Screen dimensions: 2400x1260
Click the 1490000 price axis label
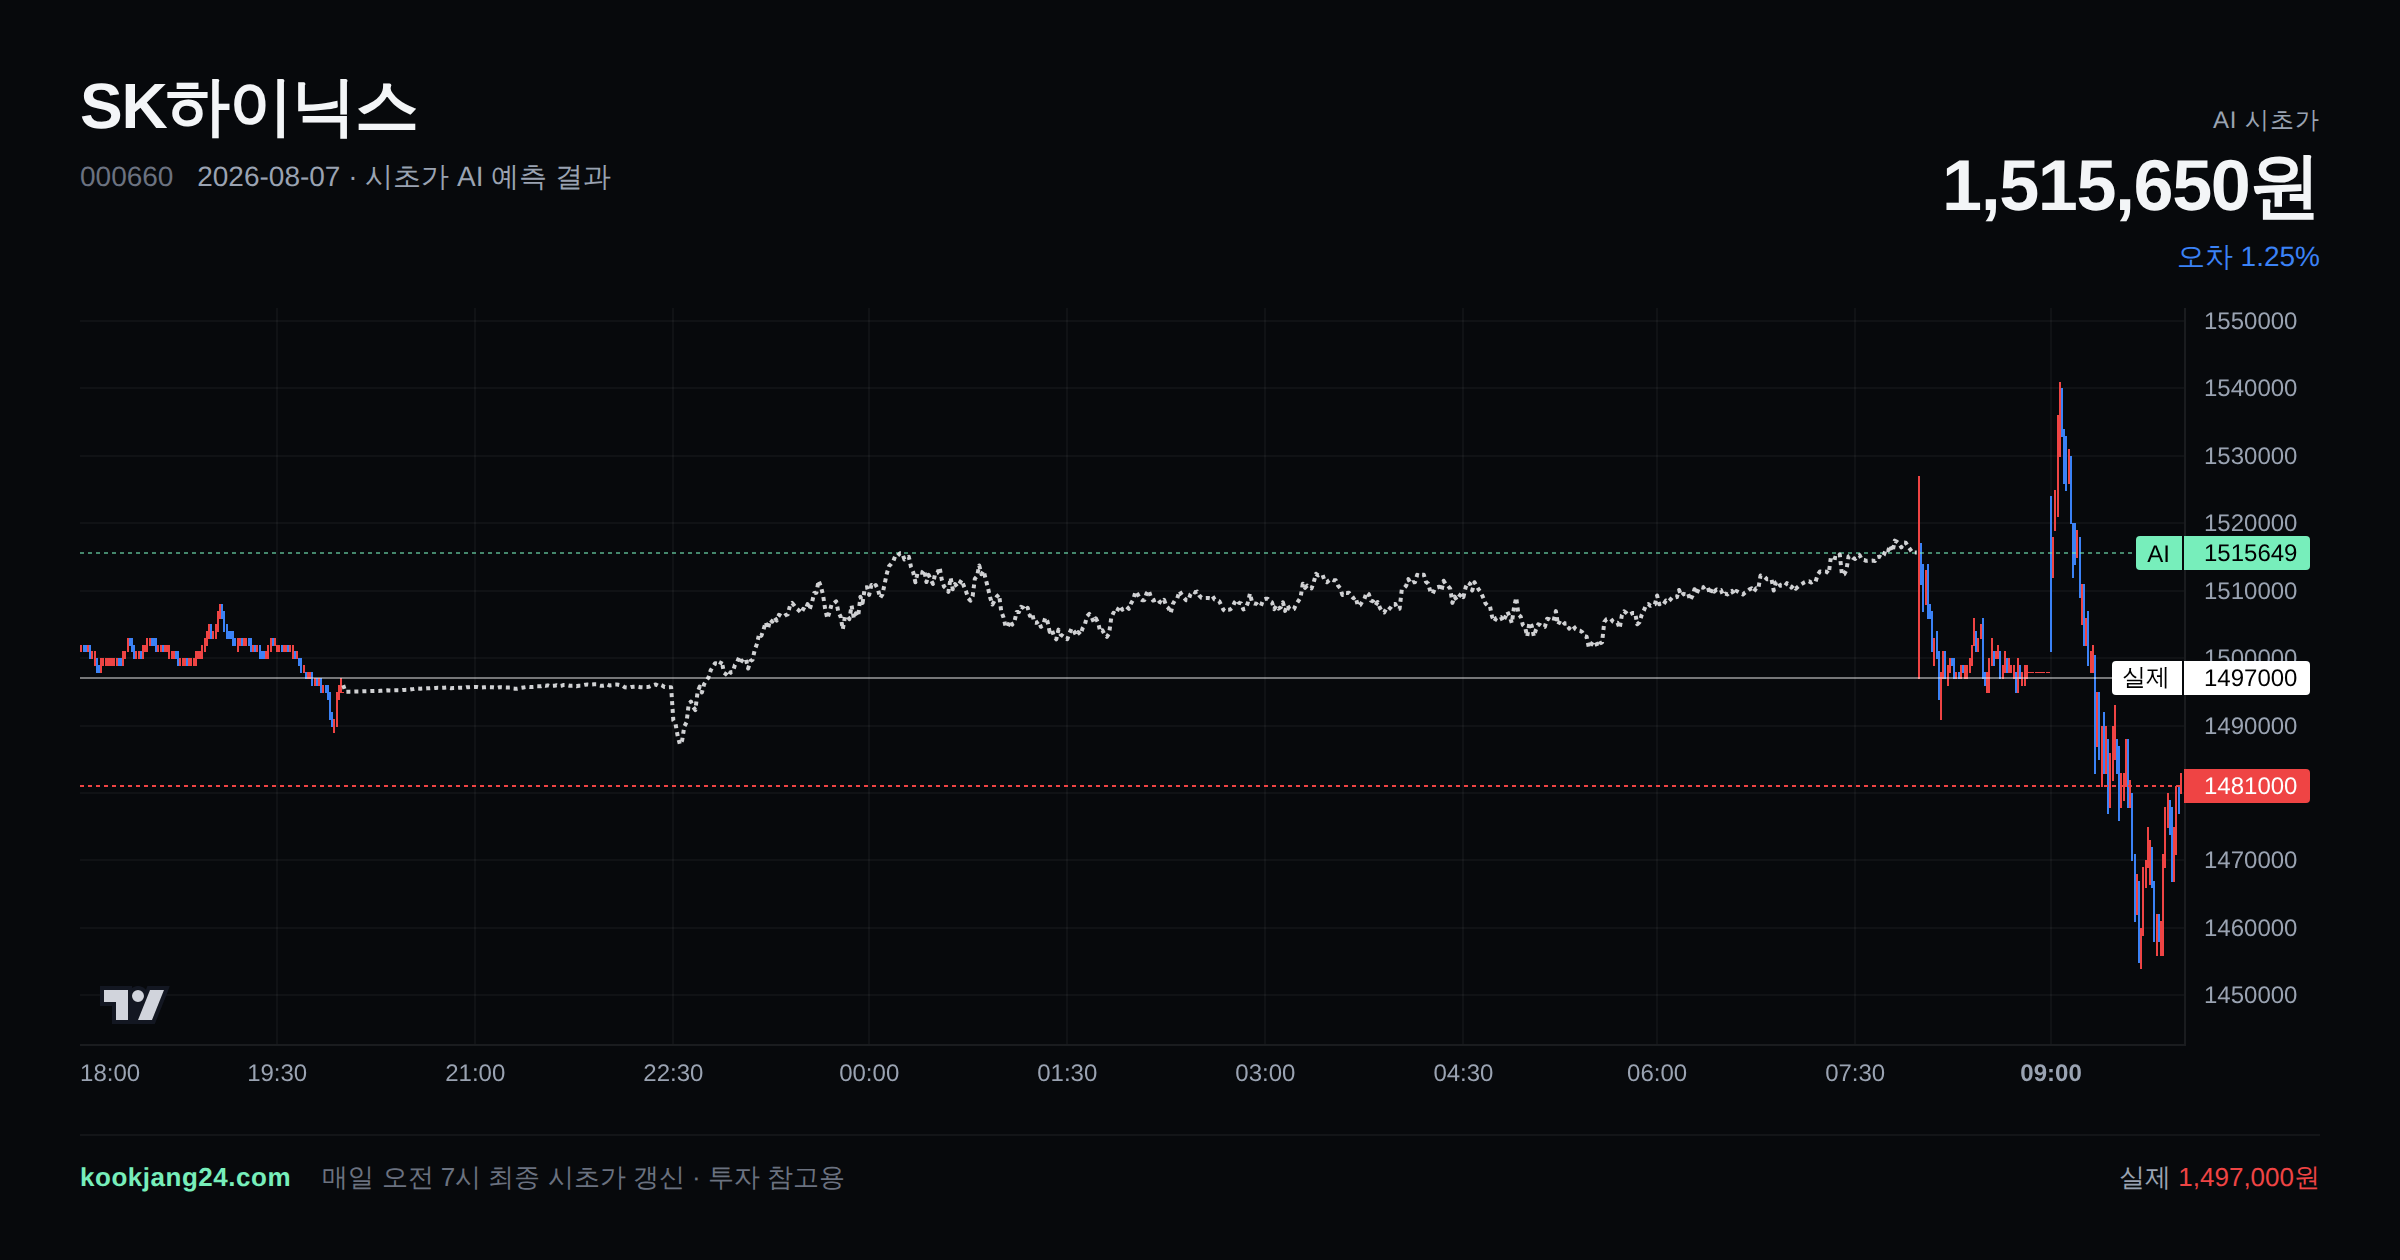click(x=2250, y=726)
